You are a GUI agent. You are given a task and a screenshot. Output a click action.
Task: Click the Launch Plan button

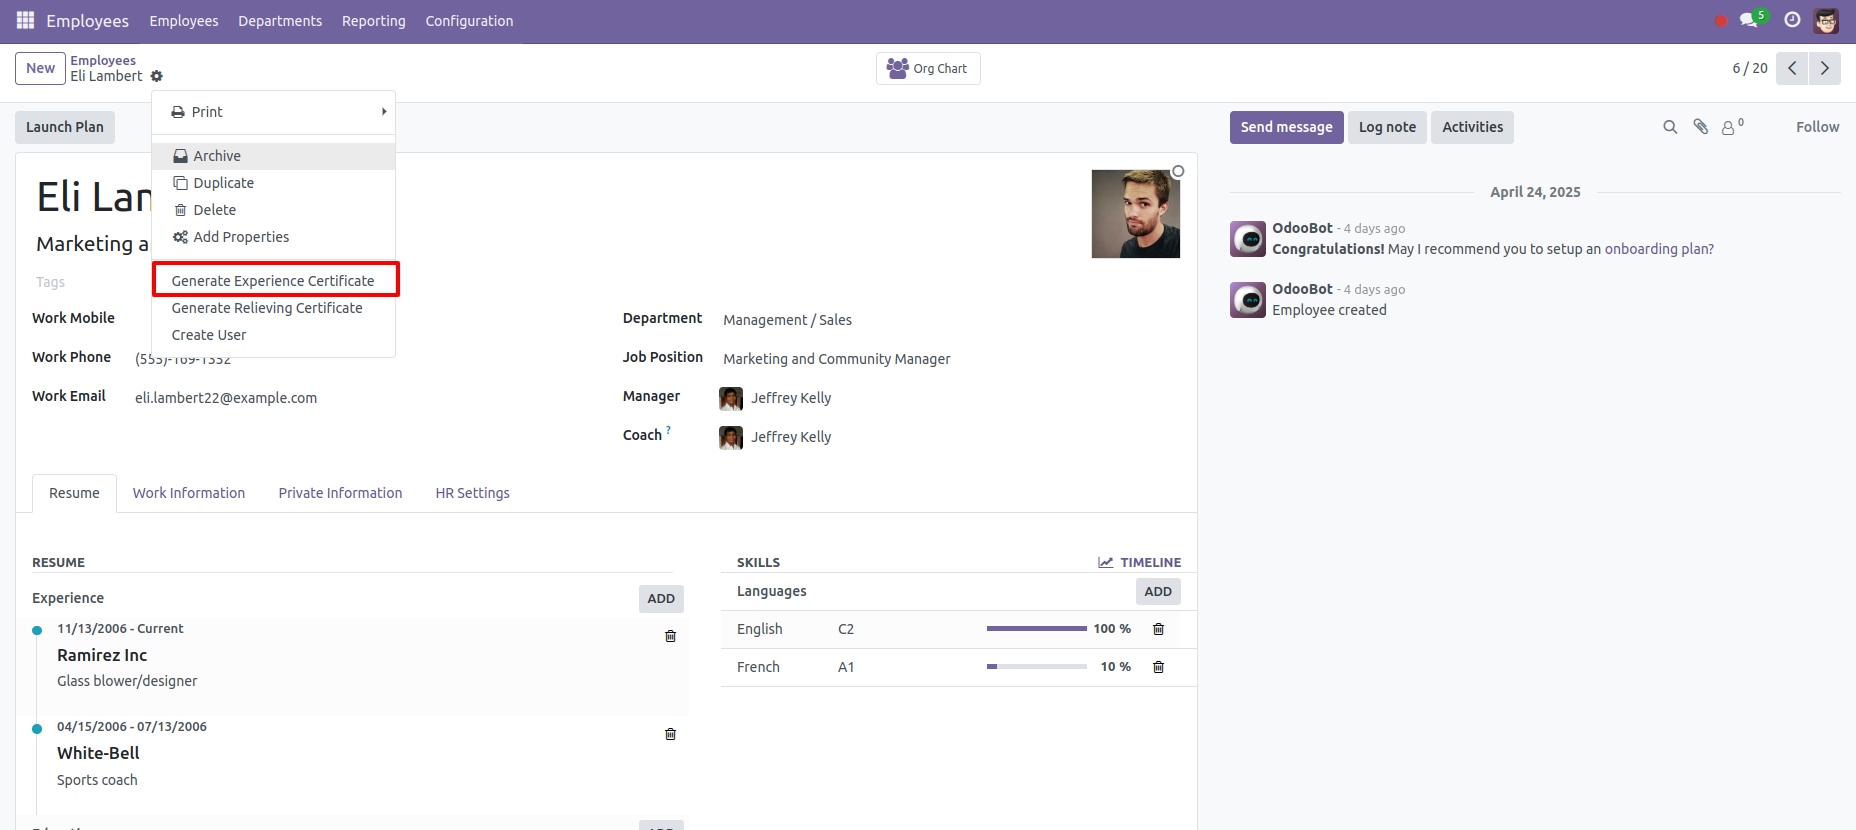click(x=65, y=127)
